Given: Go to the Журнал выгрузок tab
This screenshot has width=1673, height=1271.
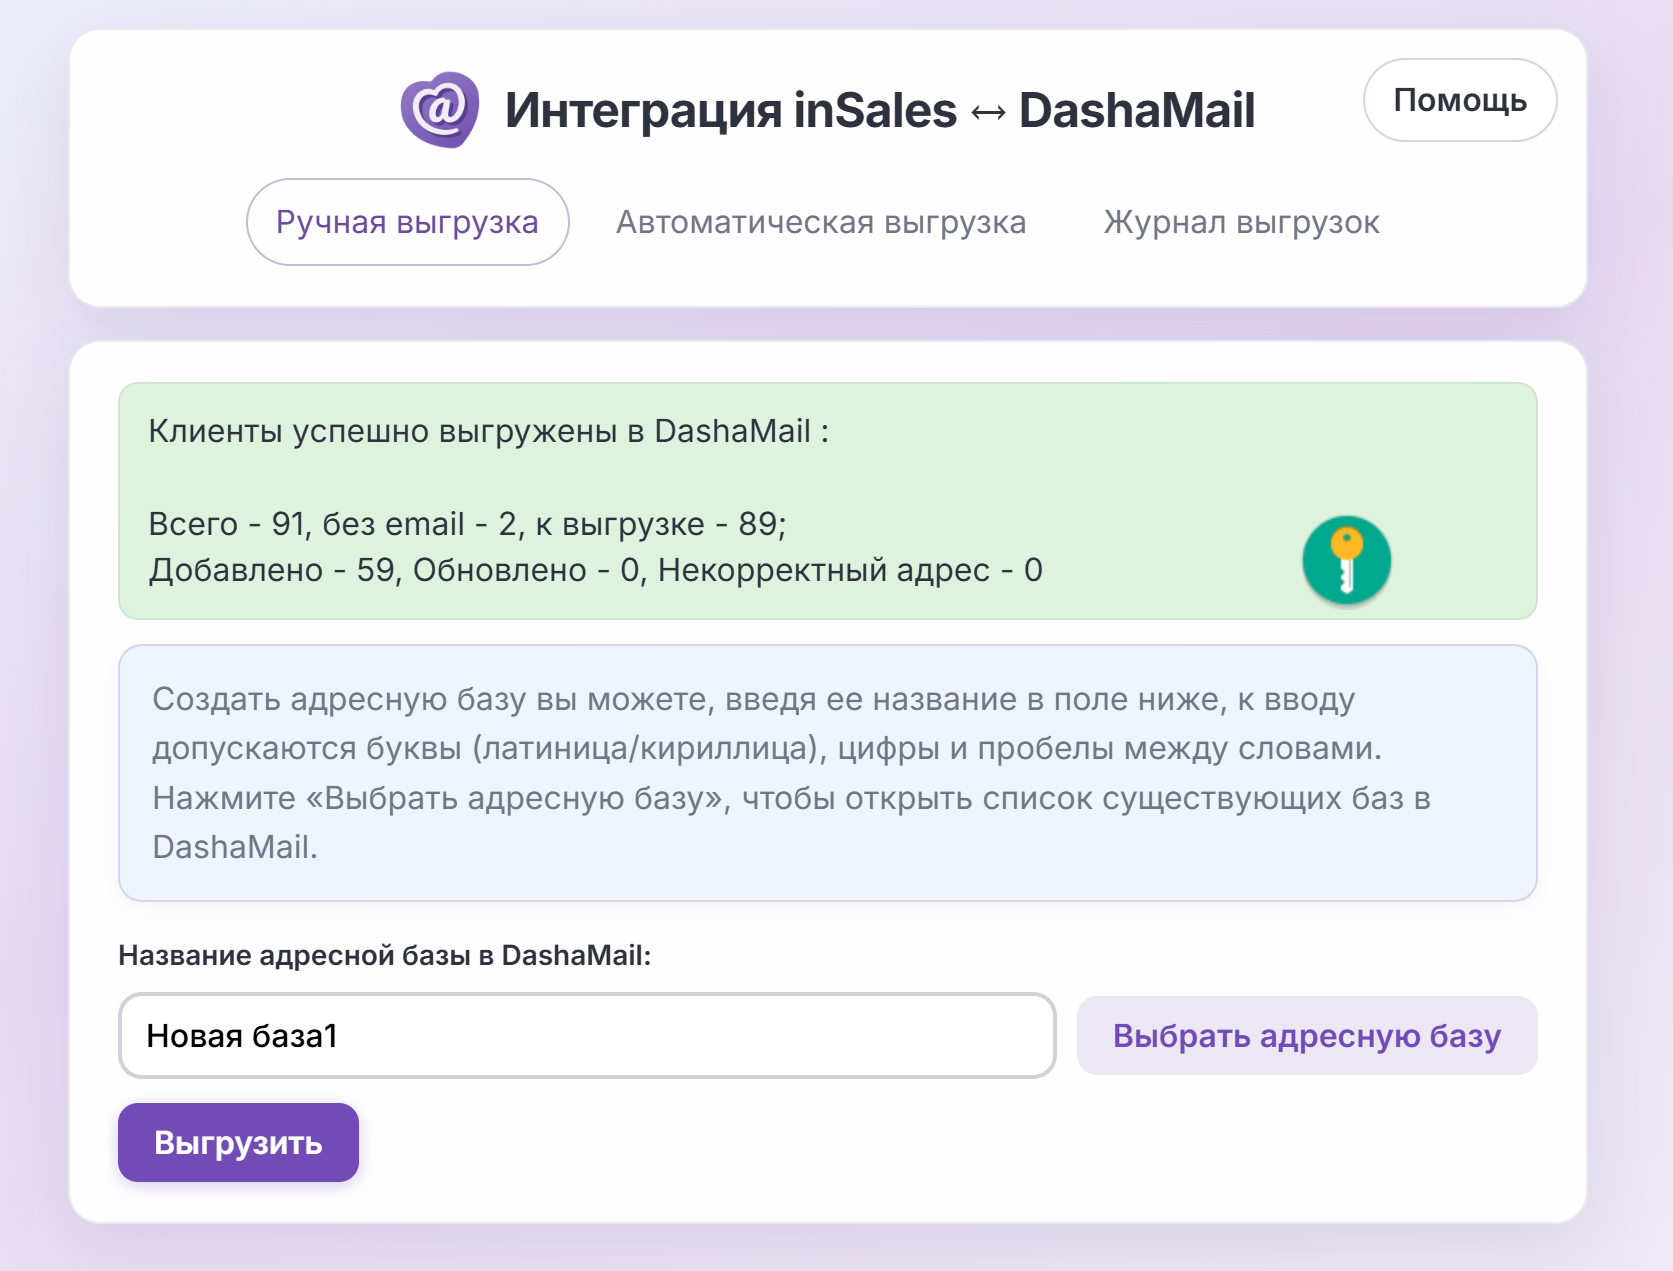Looking at the screenshot, I should pyautogui.click(x=1241, y=222).
